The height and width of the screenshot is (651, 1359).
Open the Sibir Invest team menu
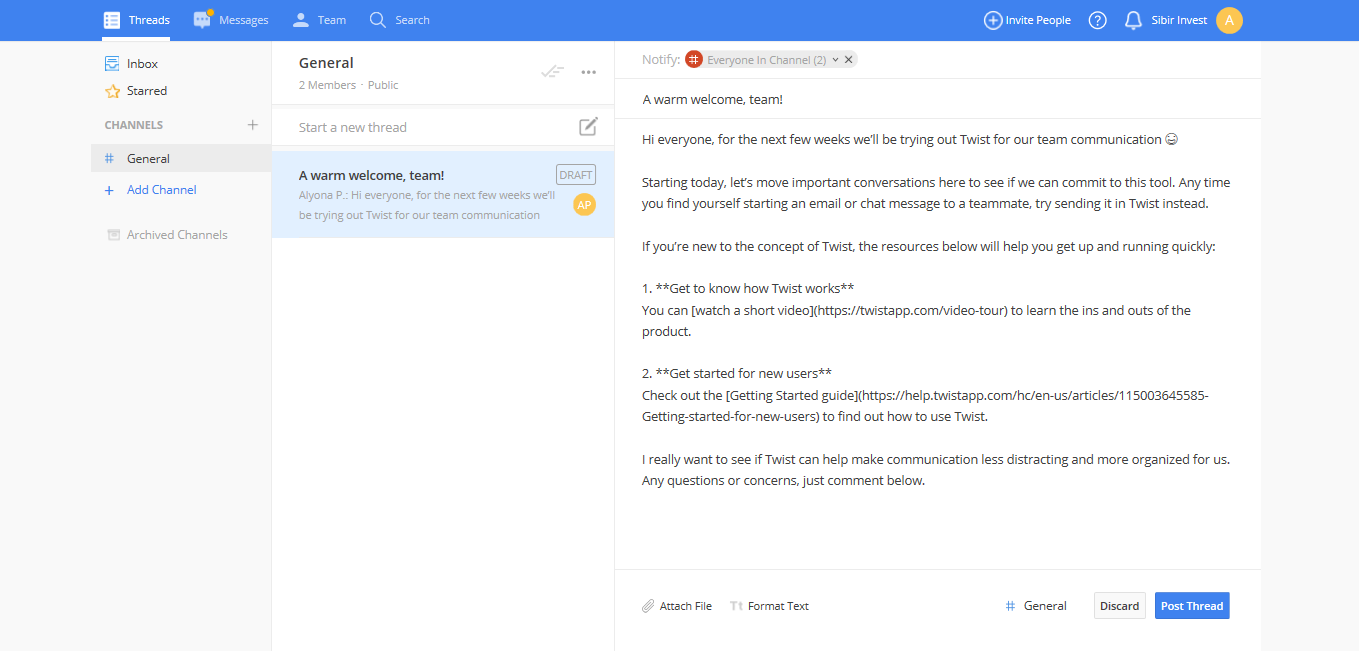pos(1179,20)
